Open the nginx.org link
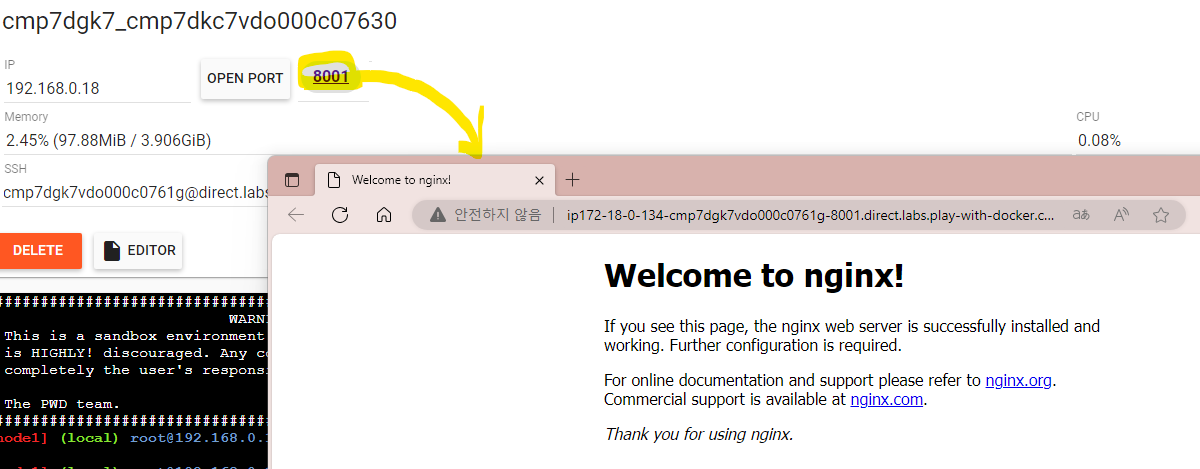The image size is (1200, 469). point(1019,380)
